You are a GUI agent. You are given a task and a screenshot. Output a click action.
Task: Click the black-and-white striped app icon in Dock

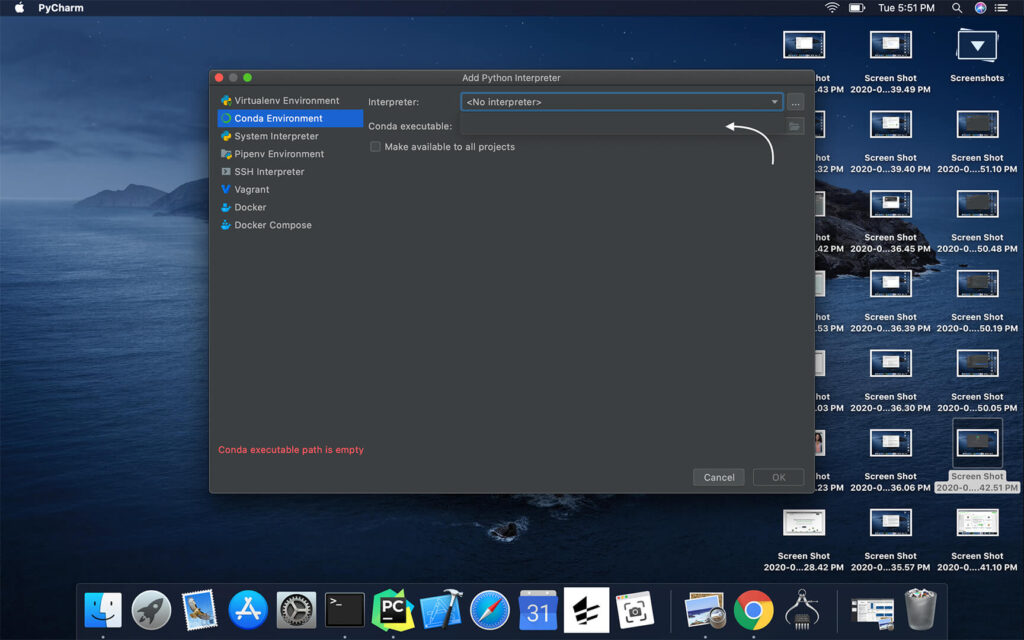[586, 611]
